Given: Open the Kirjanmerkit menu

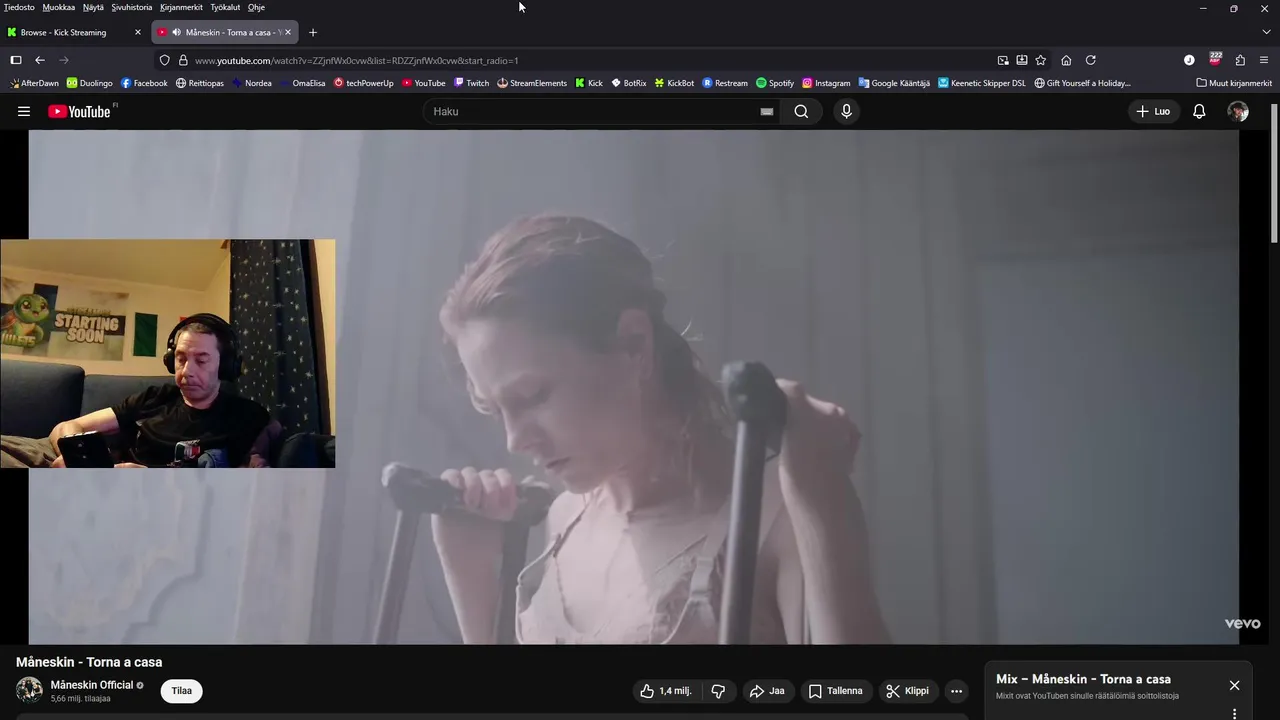Looking at the screenshot, I should coord(181,7).
